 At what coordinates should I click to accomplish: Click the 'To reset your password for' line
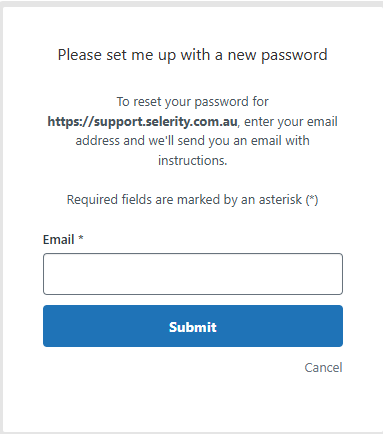(192, 102)
